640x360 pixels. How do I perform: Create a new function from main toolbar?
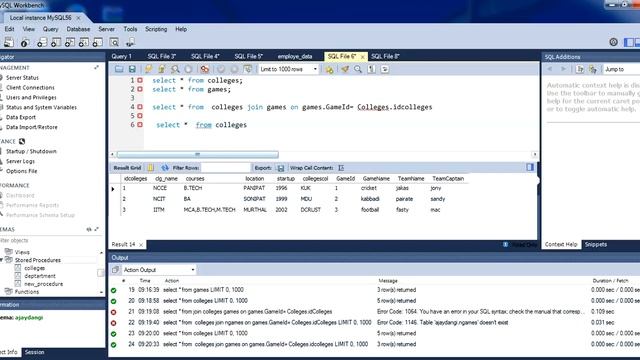click(x=98, y=42)
